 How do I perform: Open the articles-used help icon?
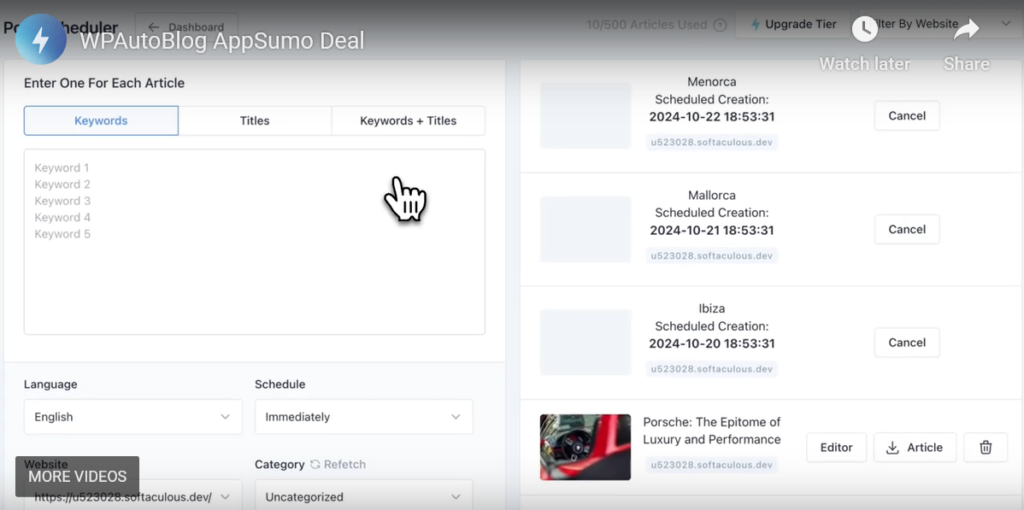click(720, 25)
